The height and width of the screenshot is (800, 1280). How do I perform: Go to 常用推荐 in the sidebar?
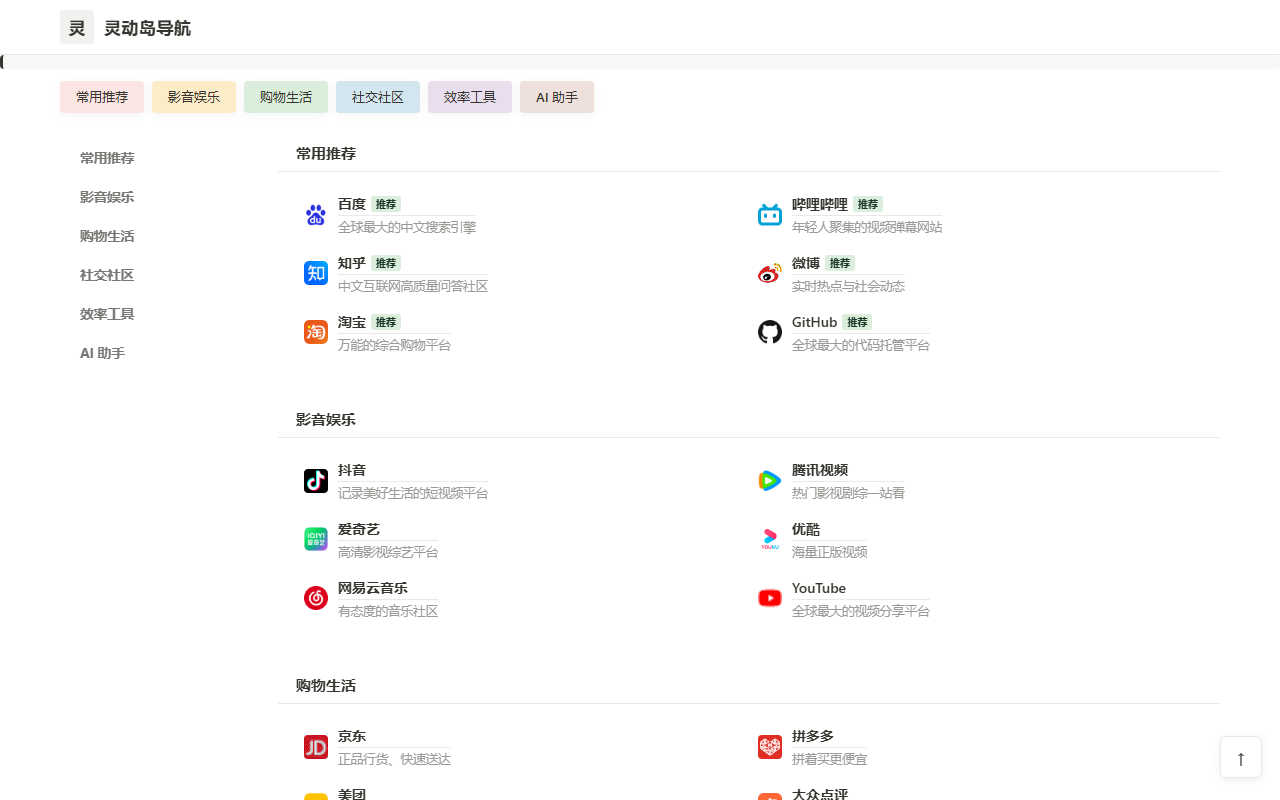point(107,158)
